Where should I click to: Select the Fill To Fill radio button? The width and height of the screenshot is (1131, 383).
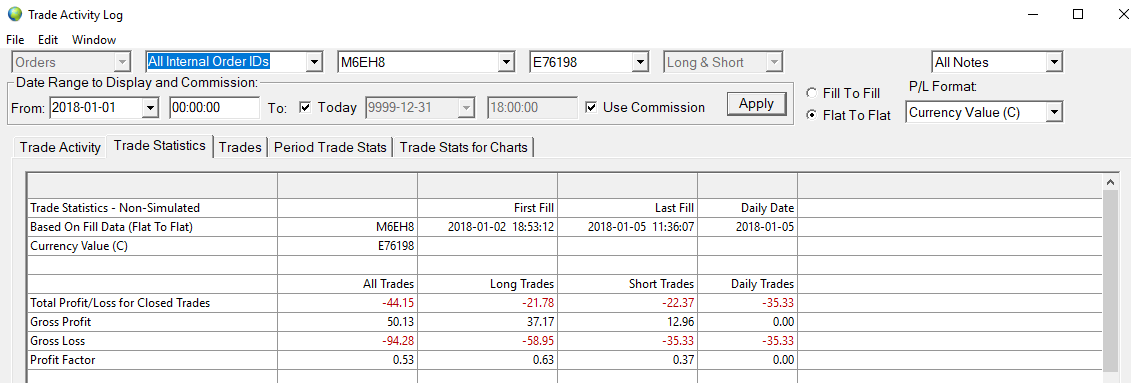click(x=811, y=93)
